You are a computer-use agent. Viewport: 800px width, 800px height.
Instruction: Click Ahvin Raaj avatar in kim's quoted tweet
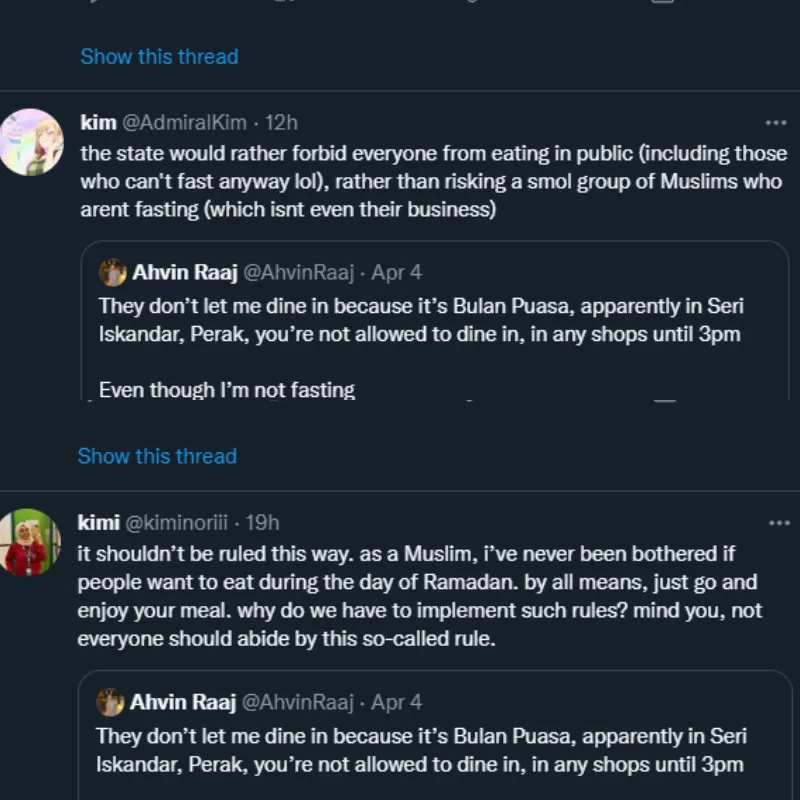coord(113,272)
